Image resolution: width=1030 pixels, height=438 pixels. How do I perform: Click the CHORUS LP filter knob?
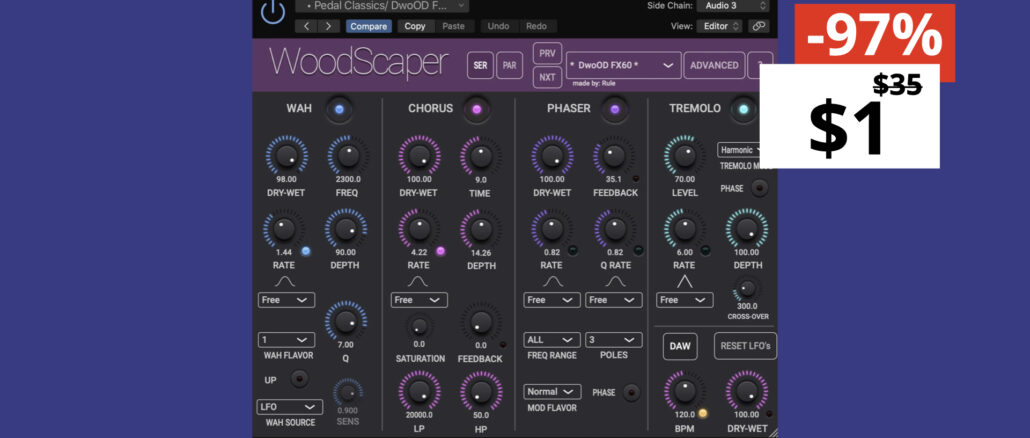[419, 391]
